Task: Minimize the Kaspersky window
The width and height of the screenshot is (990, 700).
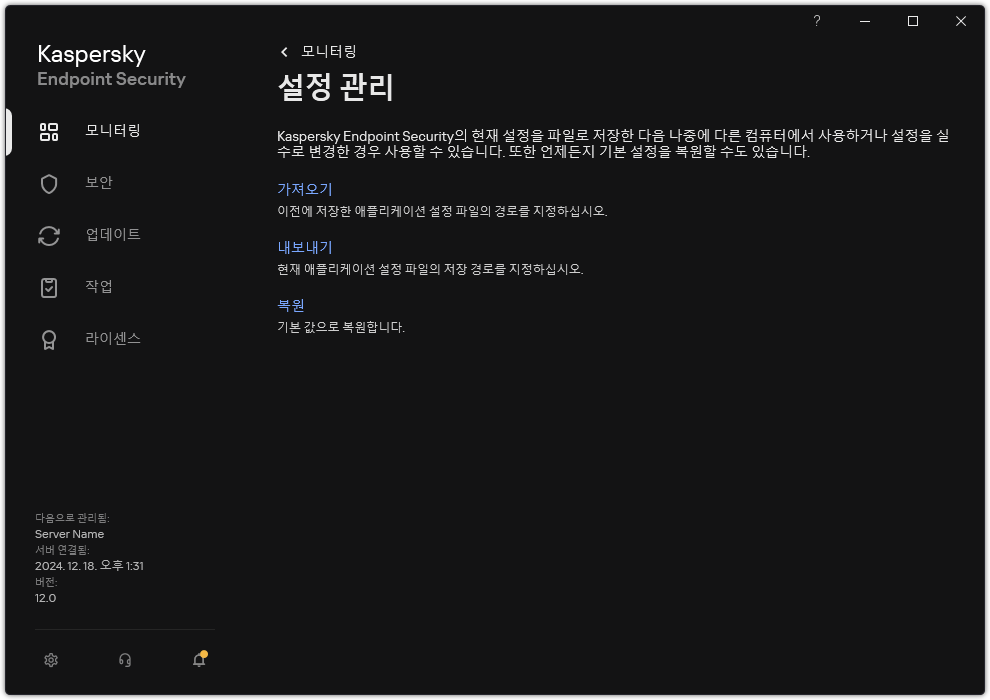Action: pos(862,20)
